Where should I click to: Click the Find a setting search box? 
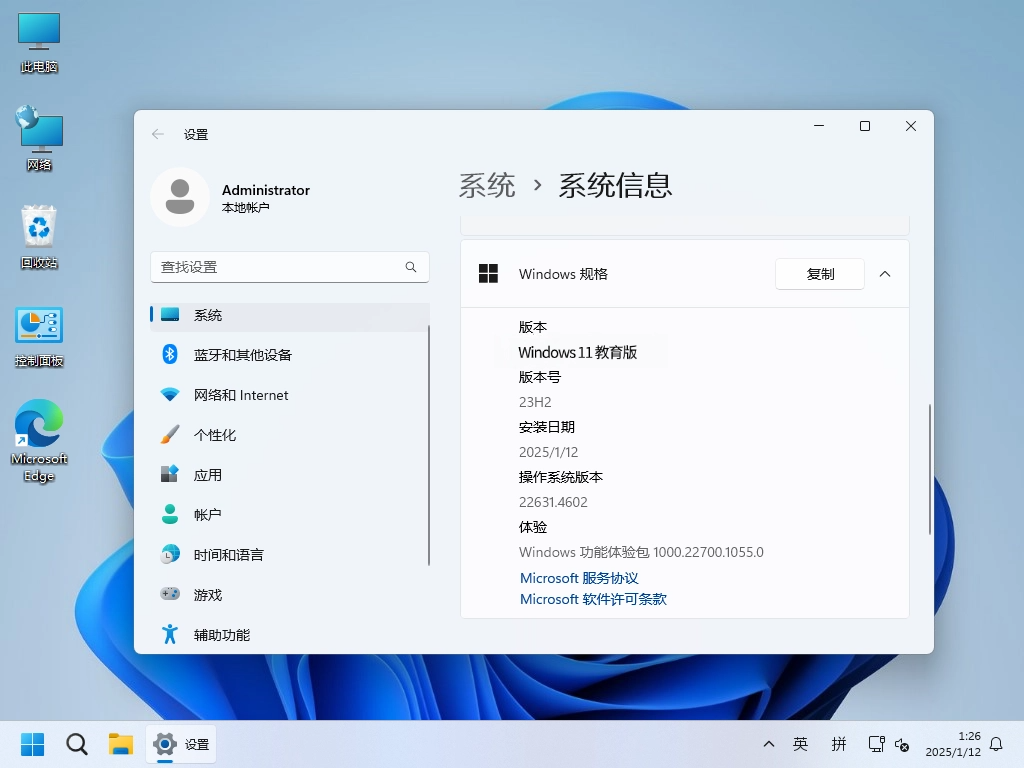(x=280, y=267)
